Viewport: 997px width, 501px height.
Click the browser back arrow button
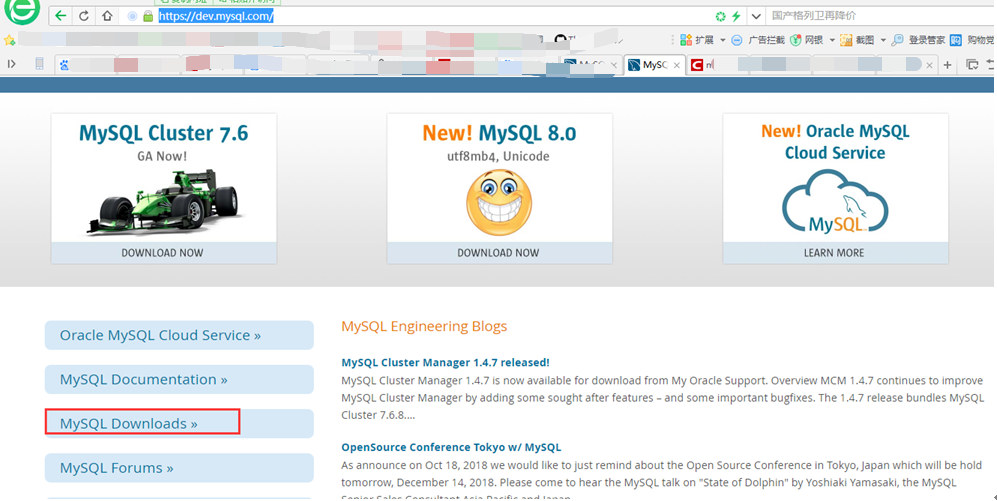pyautogui.click(x=60, y=15)
